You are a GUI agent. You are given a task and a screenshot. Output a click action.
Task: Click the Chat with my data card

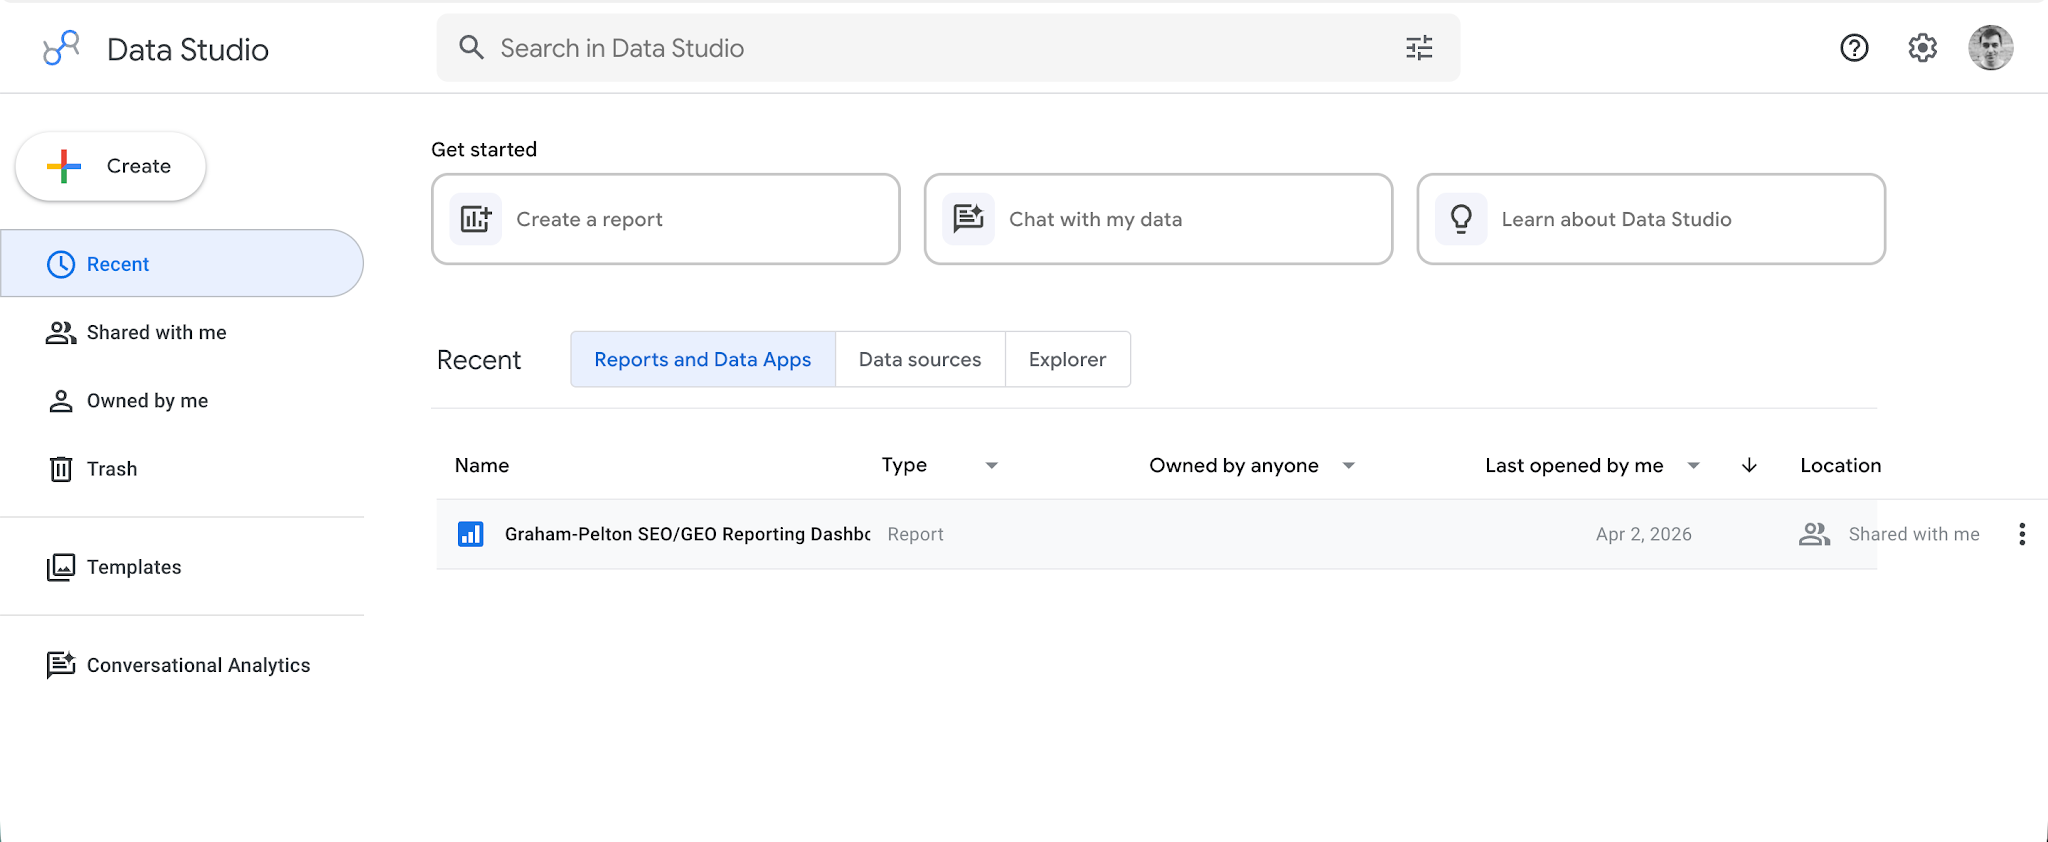(1158, 219)
